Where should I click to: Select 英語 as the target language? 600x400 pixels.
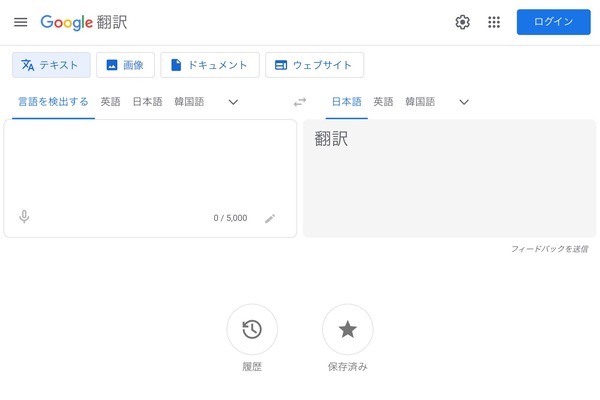pyautogui.click(x=383, y=102)
